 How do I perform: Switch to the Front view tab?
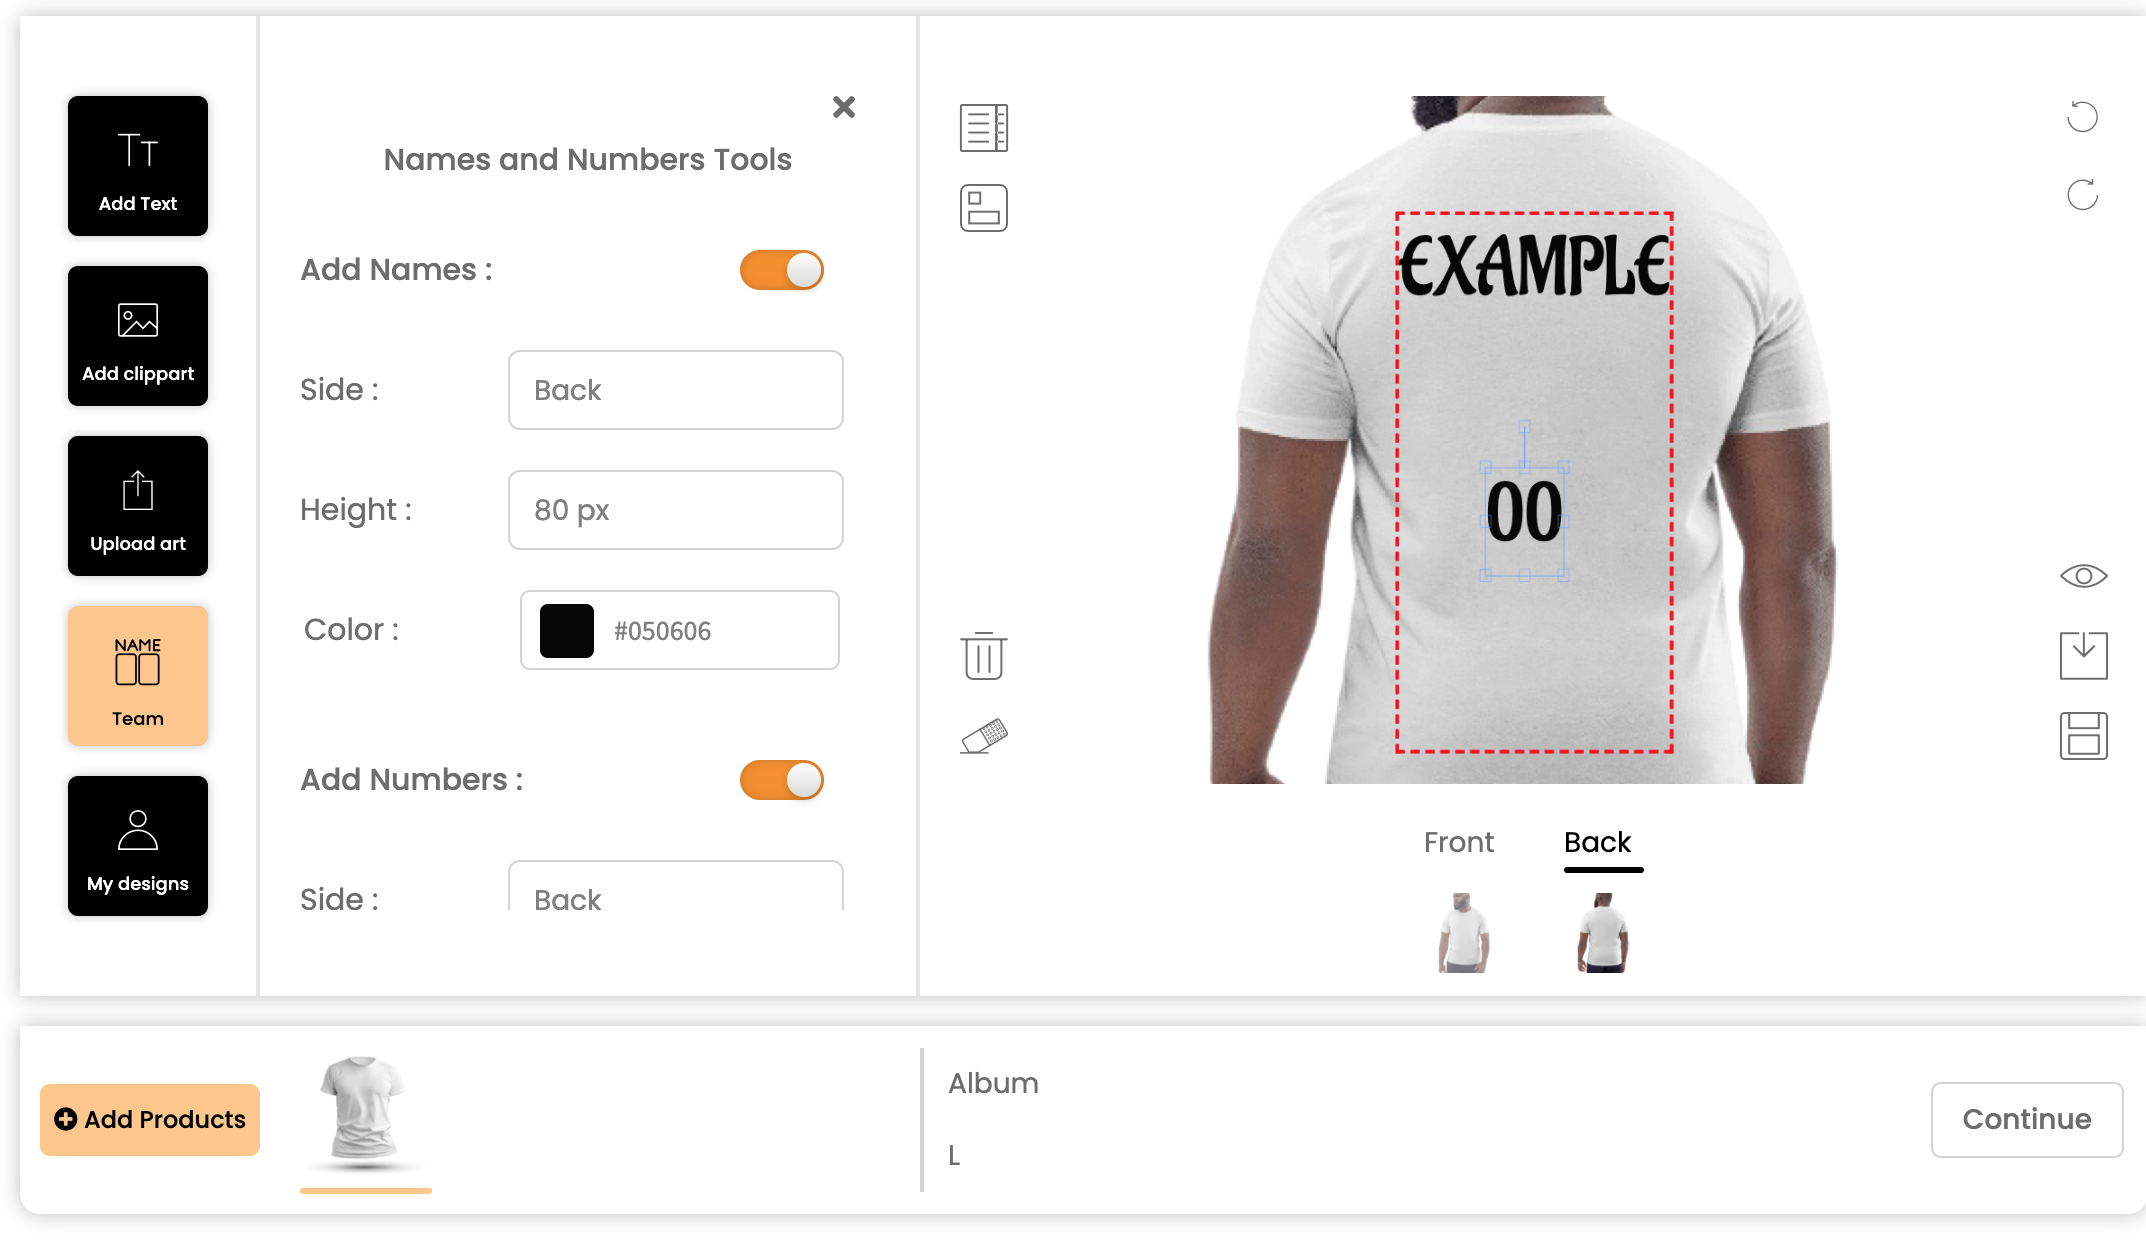[x=1459, y=842]
